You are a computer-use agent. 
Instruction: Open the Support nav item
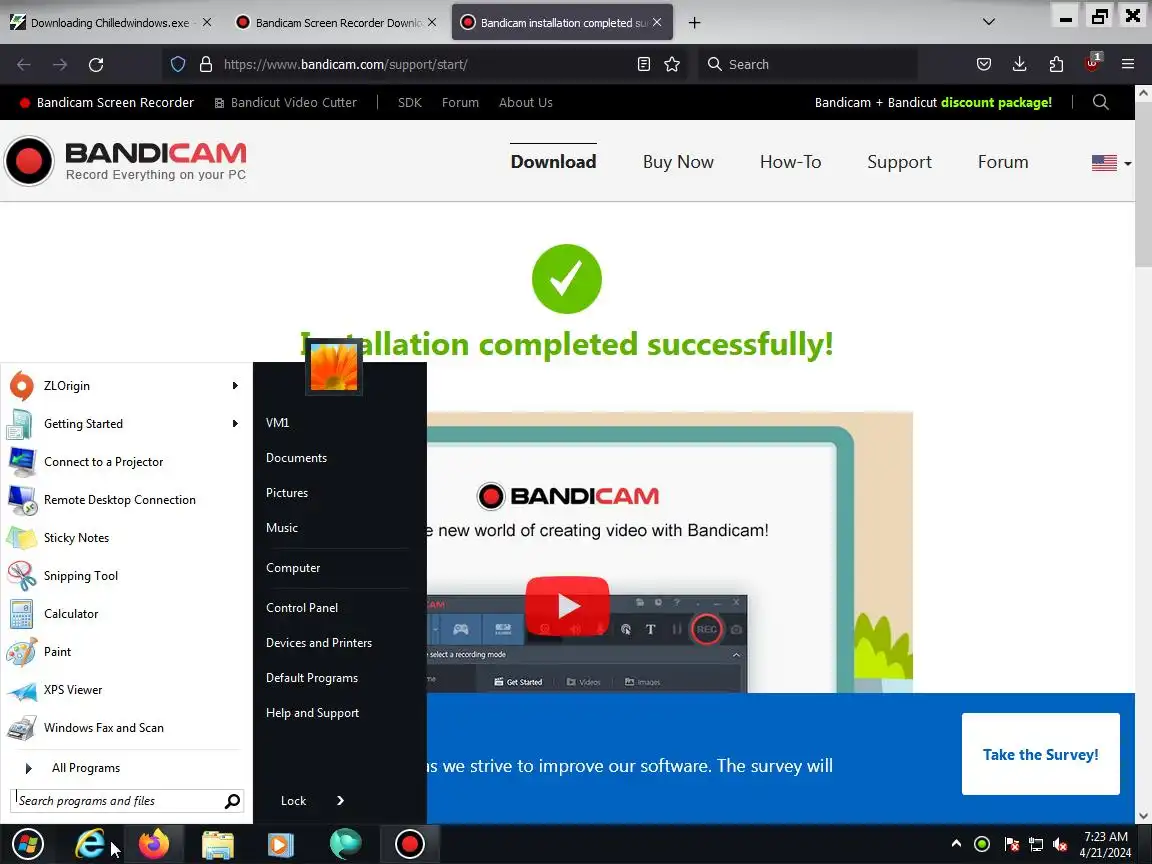pos(899,162)
